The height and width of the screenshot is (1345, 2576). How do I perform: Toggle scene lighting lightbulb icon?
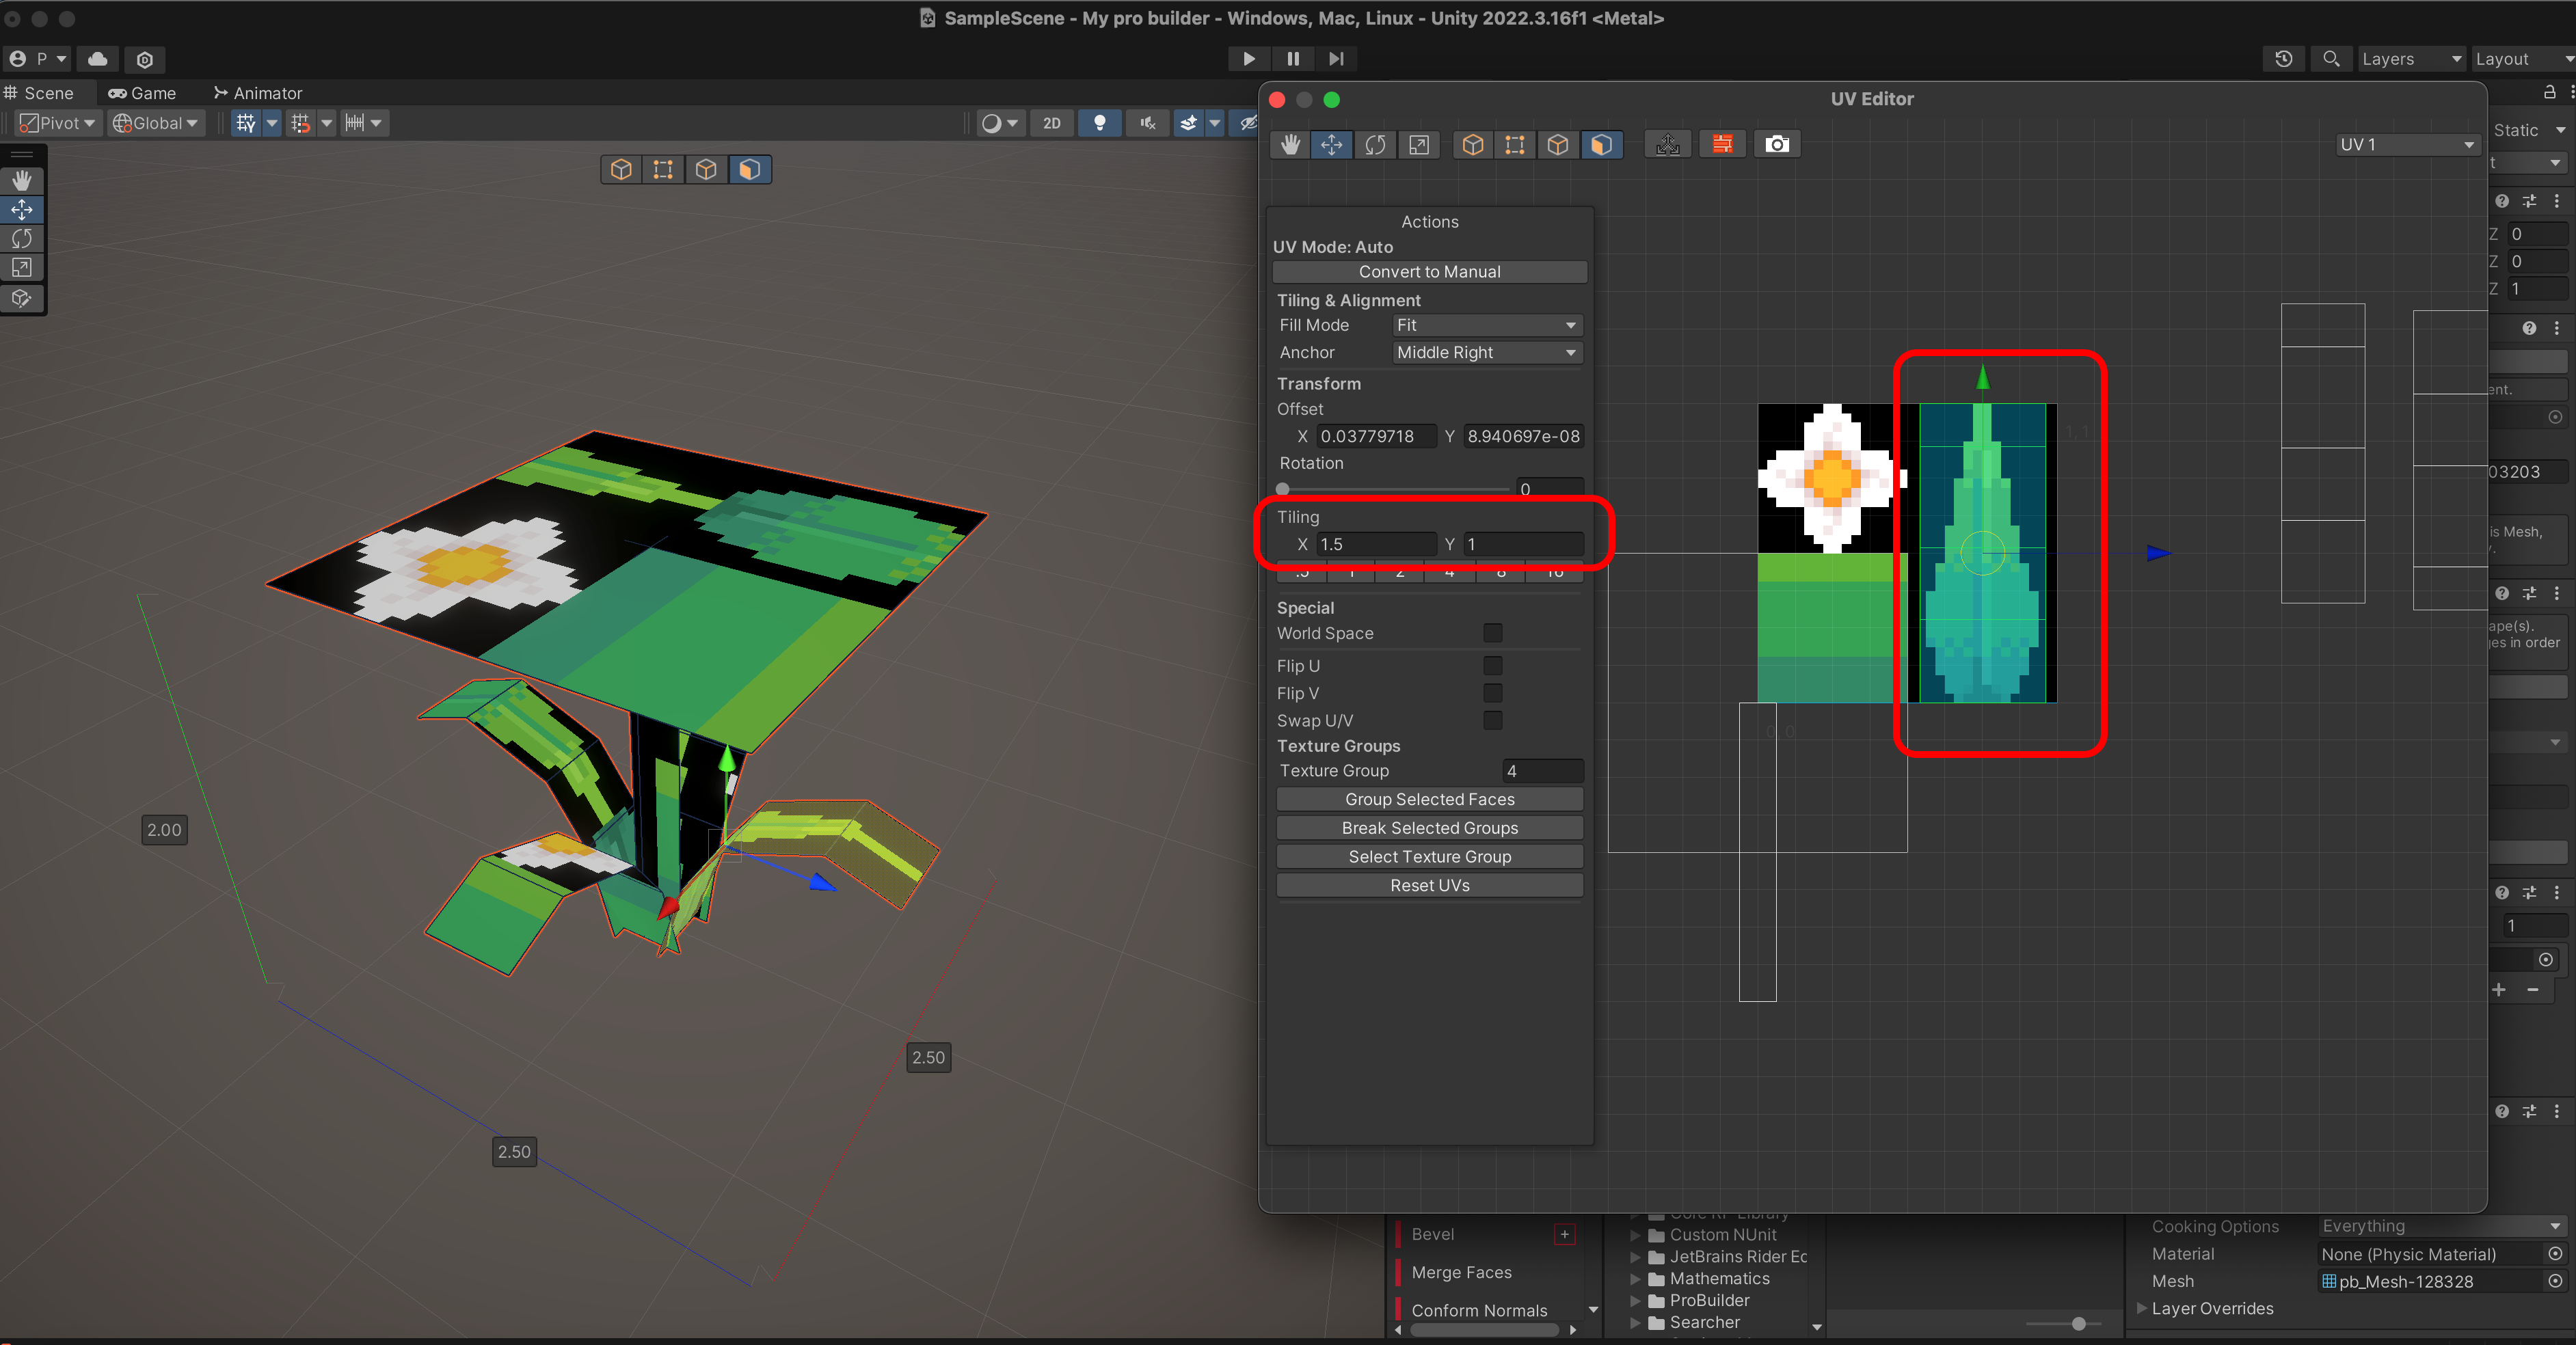tap(1099, 123)
